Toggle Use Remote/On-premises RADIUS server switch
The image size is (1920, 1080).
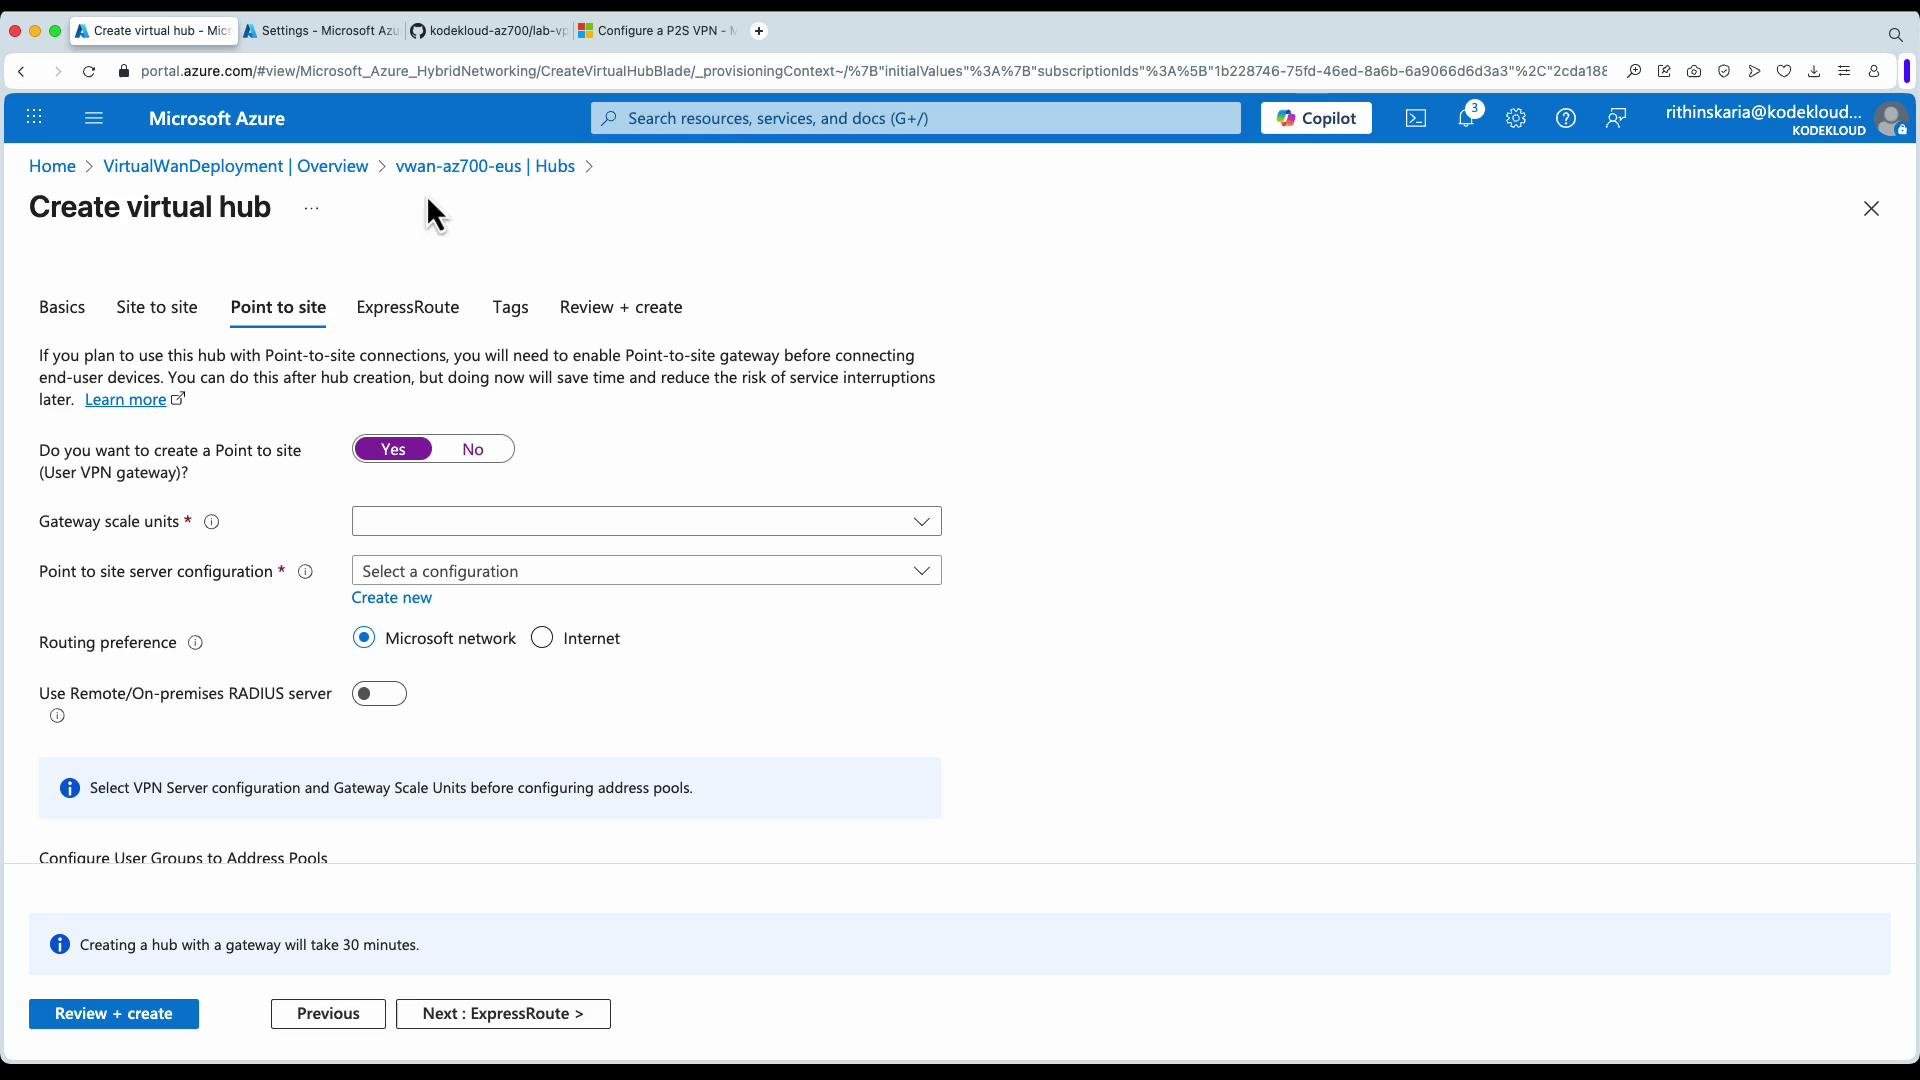point(379,694)
